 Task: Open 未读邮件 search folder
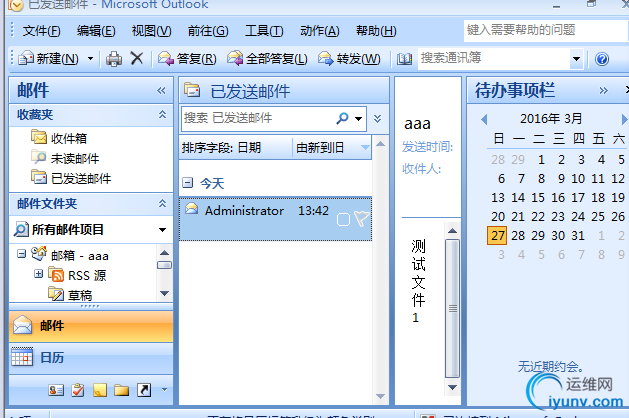[65, 158]
